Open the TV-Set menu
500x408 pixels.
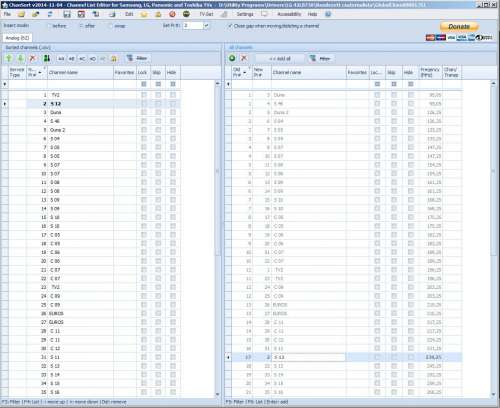206,14
